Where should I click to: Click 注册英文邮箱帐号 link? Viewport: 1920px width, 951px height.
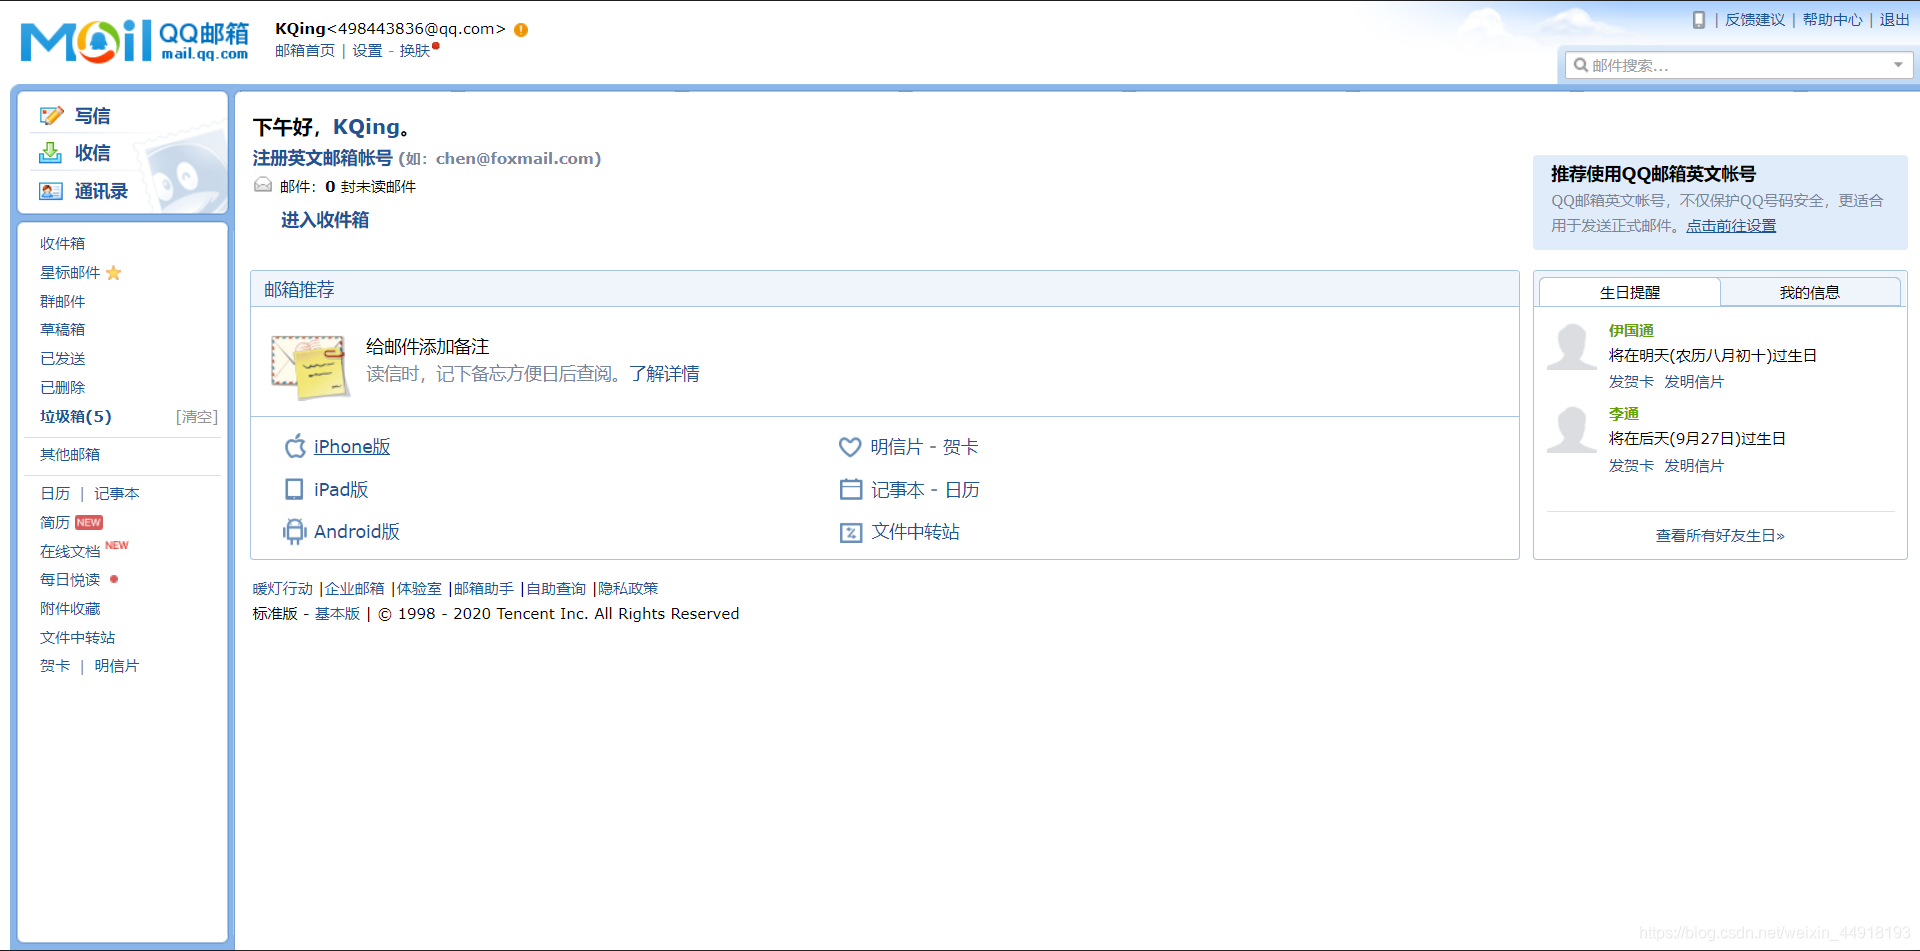tap(322, 158)
